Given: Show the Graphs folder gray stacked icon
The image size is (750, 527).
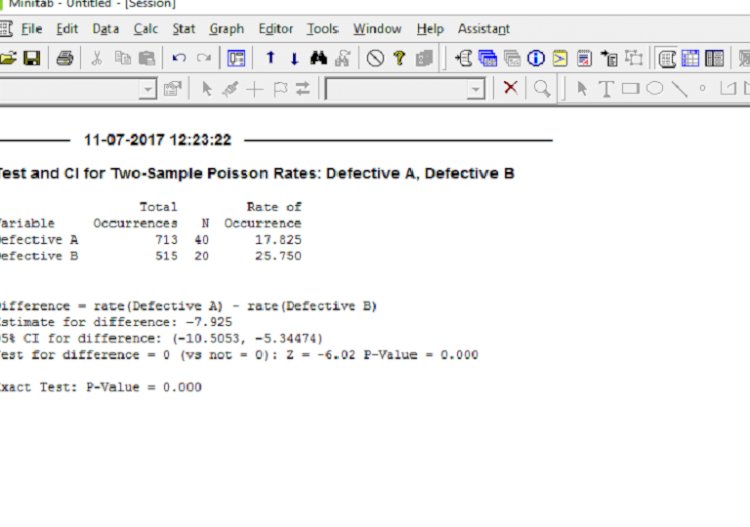Looking at the screenshot, I should (512, 58).
